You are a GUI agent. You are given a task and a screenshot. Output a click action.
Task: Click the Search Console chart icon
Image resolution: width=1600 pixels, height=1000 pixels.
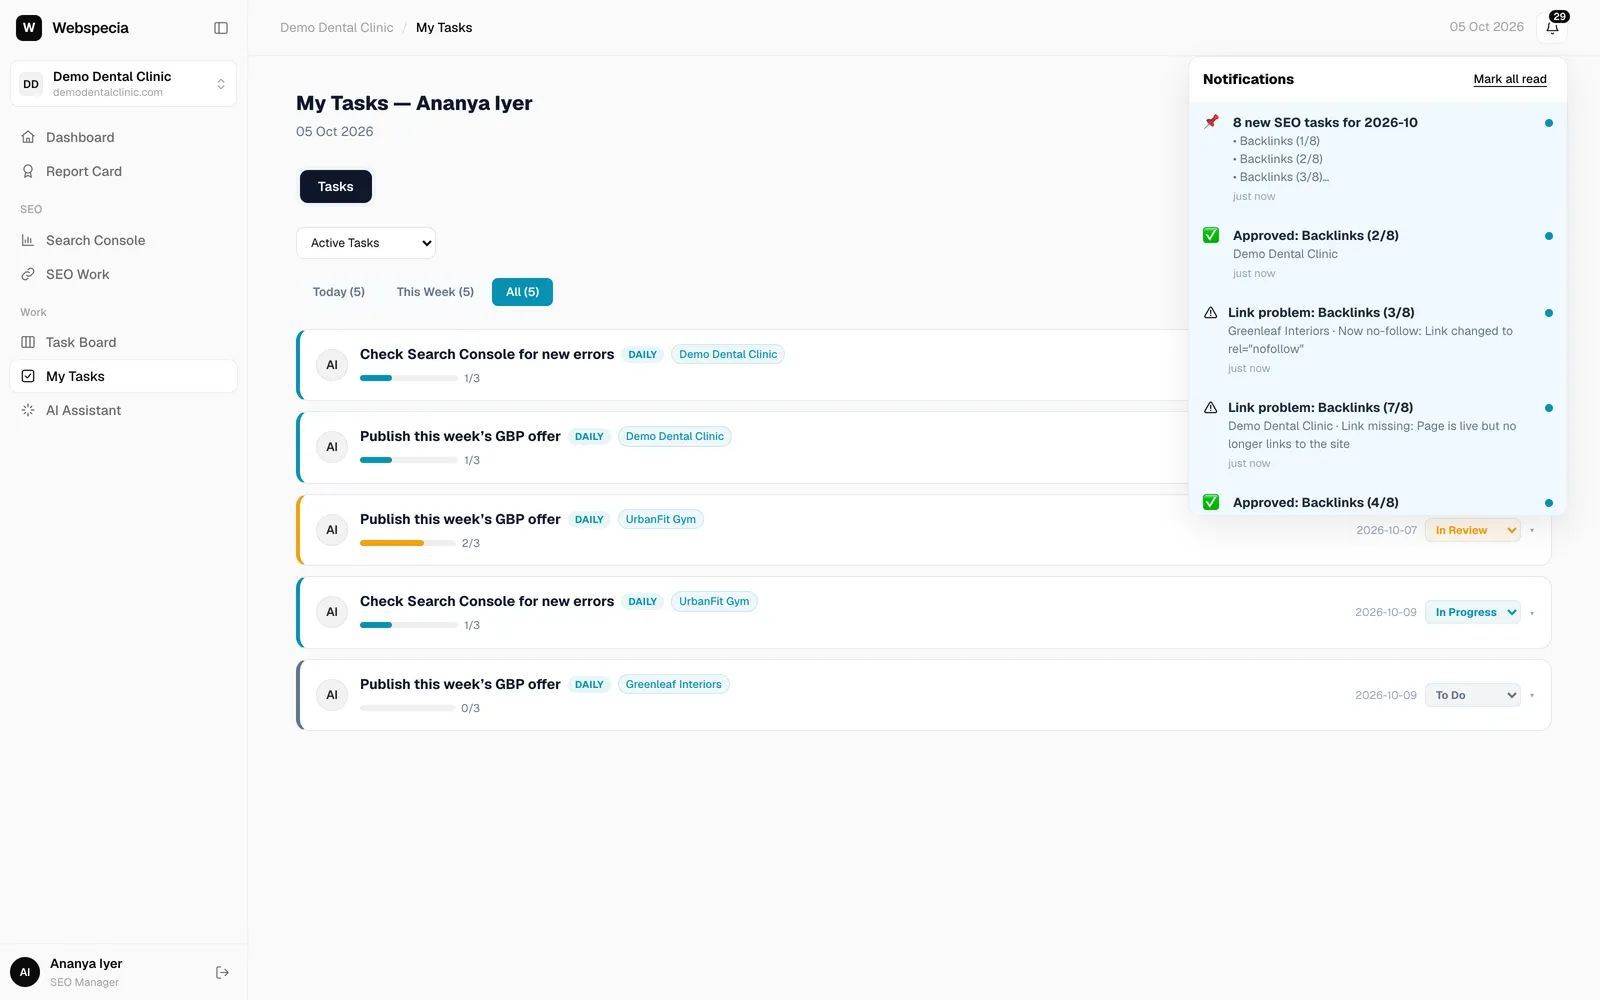coord(28,240)
